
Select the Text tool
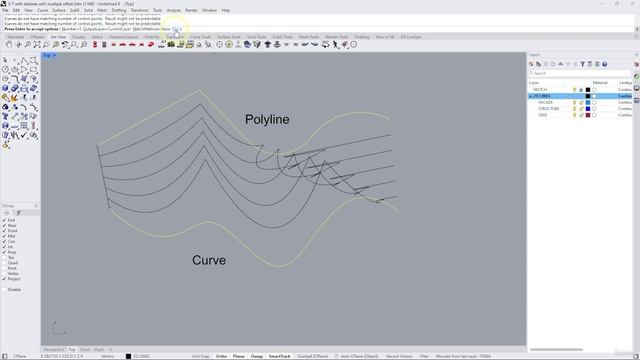5,116
